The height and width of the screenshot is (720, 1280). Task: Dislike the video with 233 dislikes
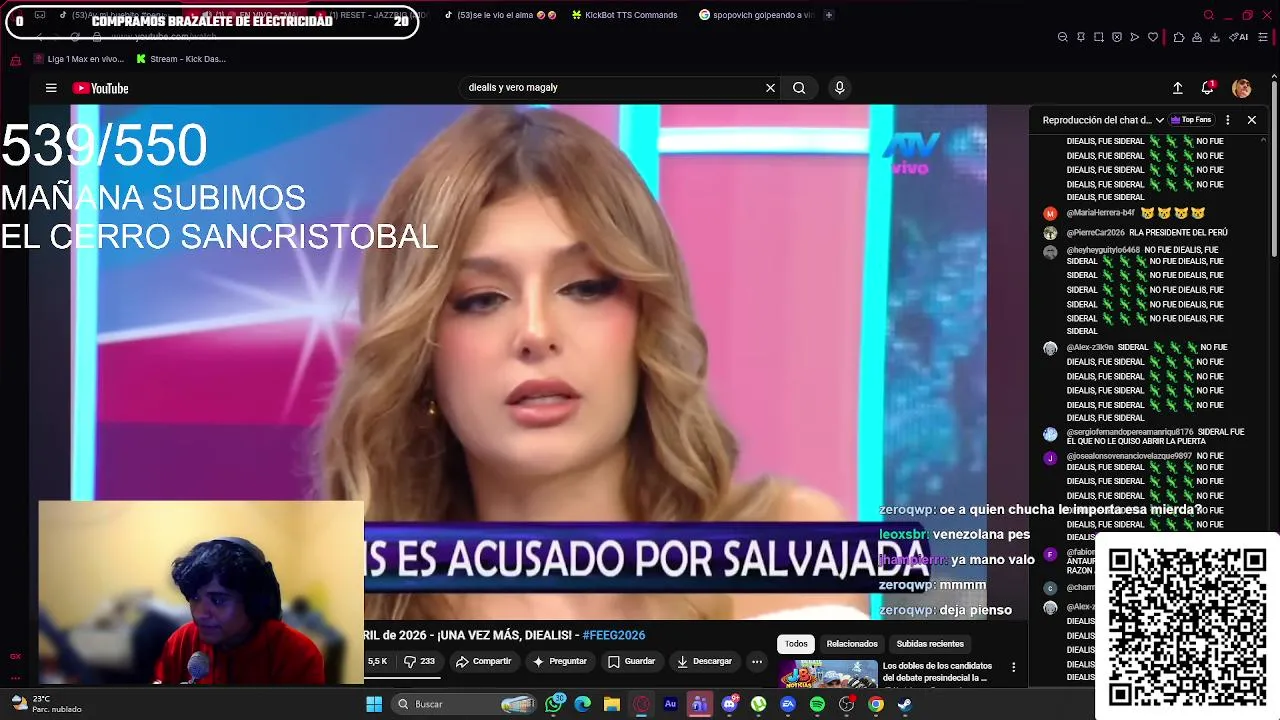click(x=420, y=661)
